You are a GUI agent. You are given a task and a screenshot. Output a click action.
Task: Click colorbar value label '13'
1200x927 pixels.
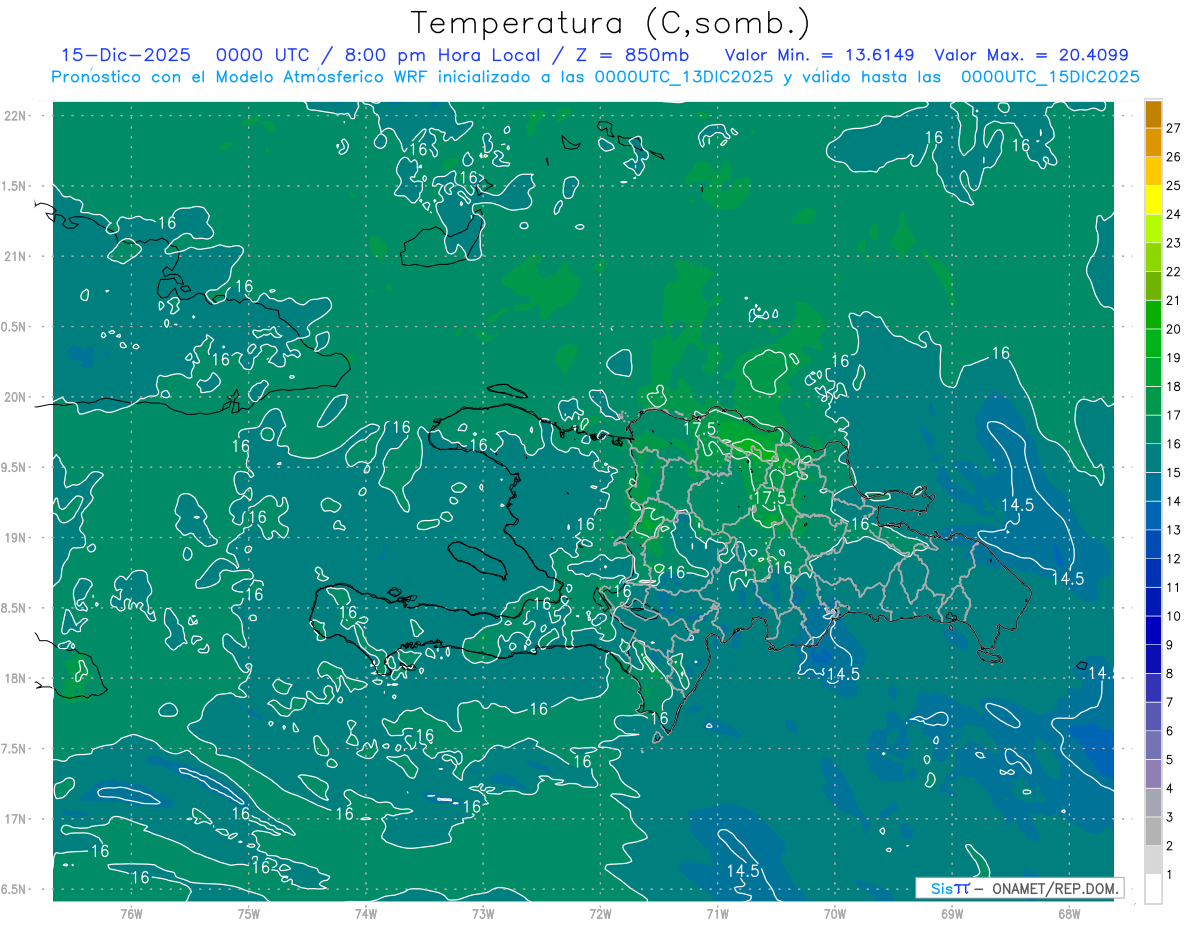pos(1174,530)
